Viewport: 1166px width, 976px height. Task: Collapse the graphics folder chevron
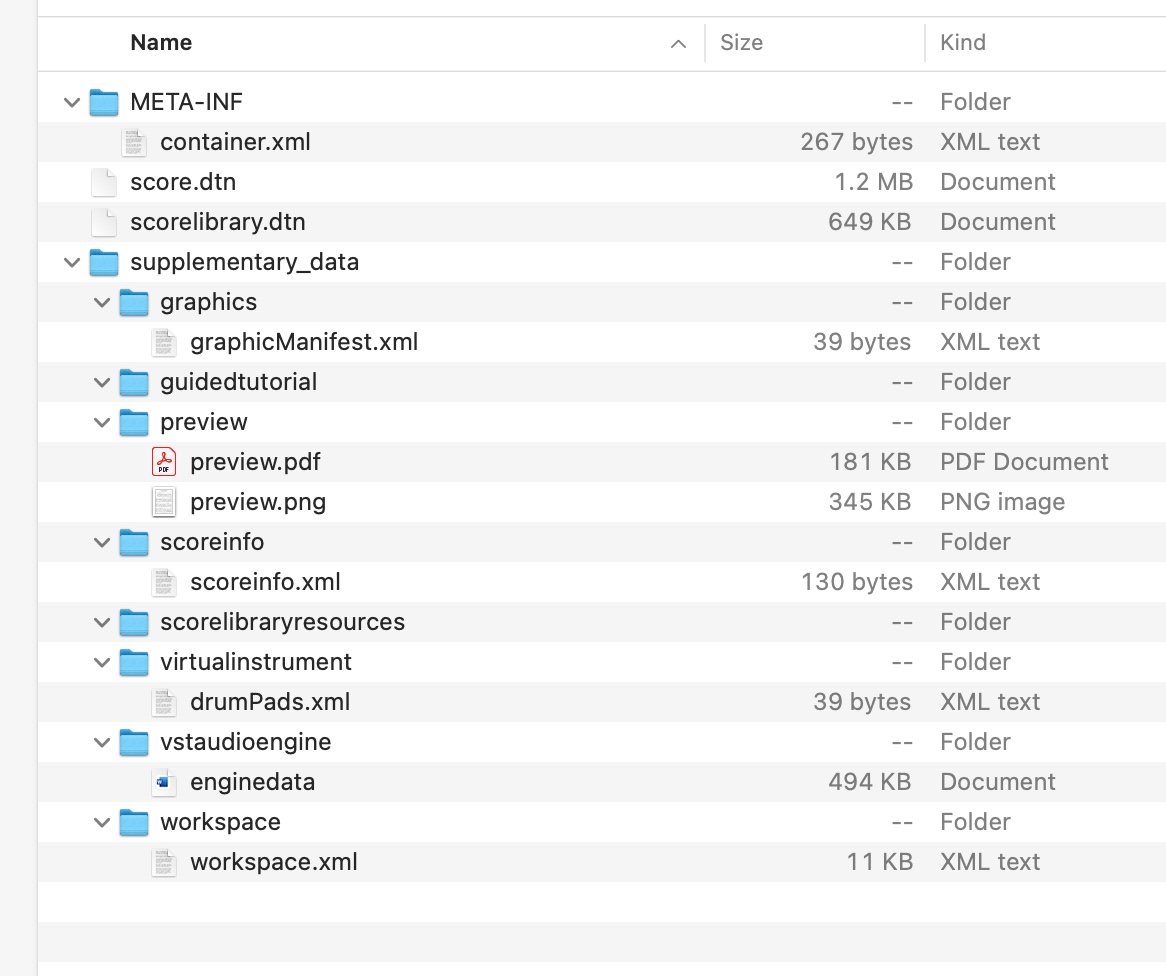[102, 302]
